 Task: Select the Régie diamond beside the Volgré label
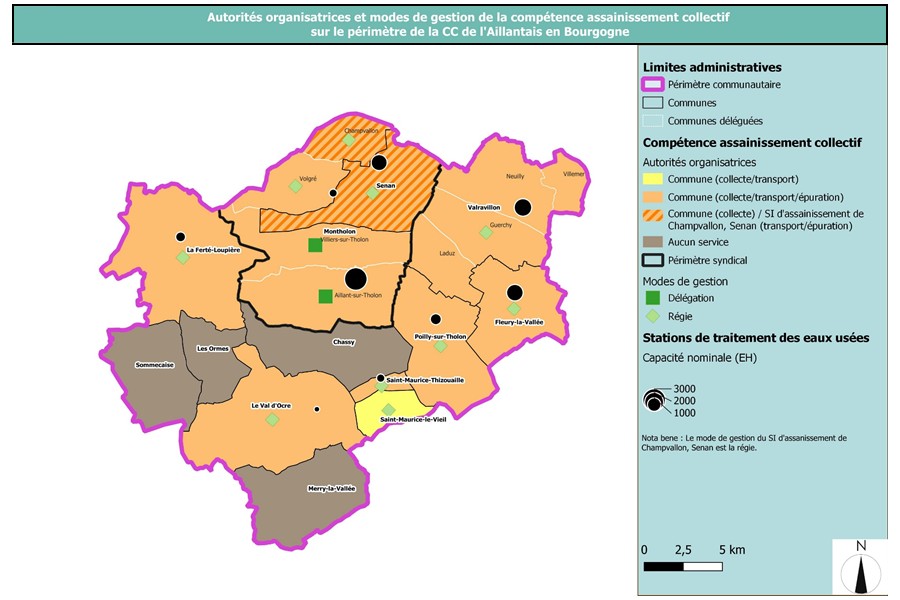pos(295,186)
